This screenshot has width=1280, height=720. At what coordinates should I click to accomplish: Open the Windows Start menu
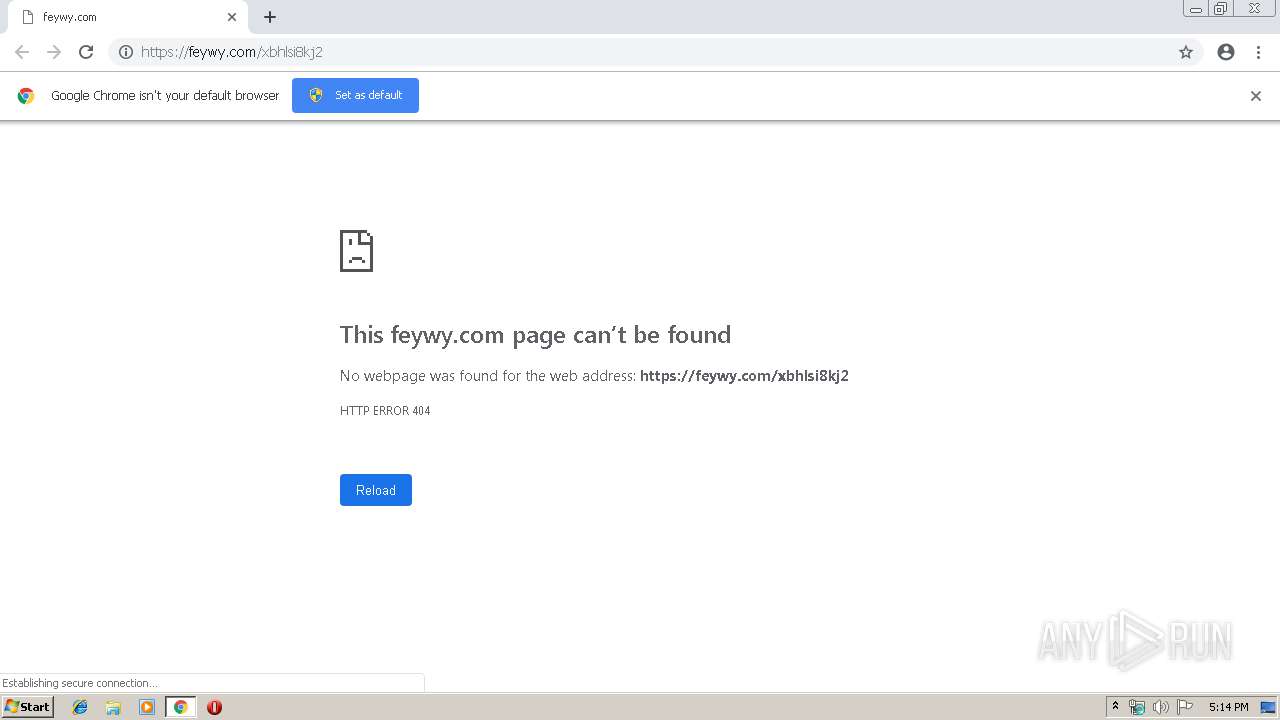coord(28,707)
